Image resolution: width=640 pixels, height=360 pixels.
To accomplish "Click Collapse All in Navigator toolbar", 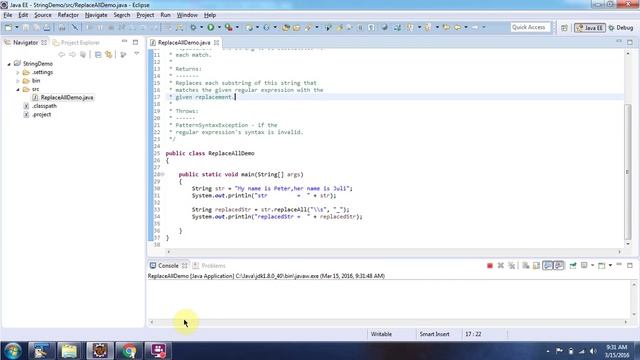I will point(98,54).
